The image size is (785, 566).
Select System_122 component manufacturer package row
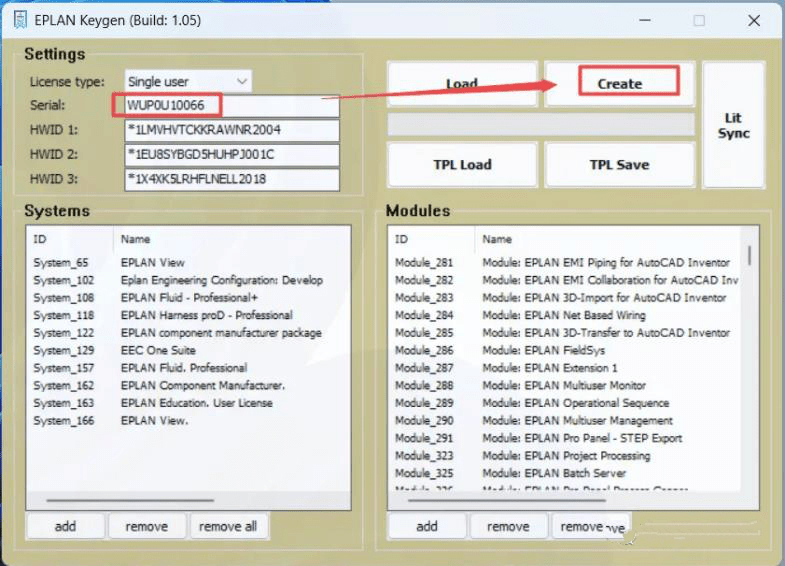(188, 333)
